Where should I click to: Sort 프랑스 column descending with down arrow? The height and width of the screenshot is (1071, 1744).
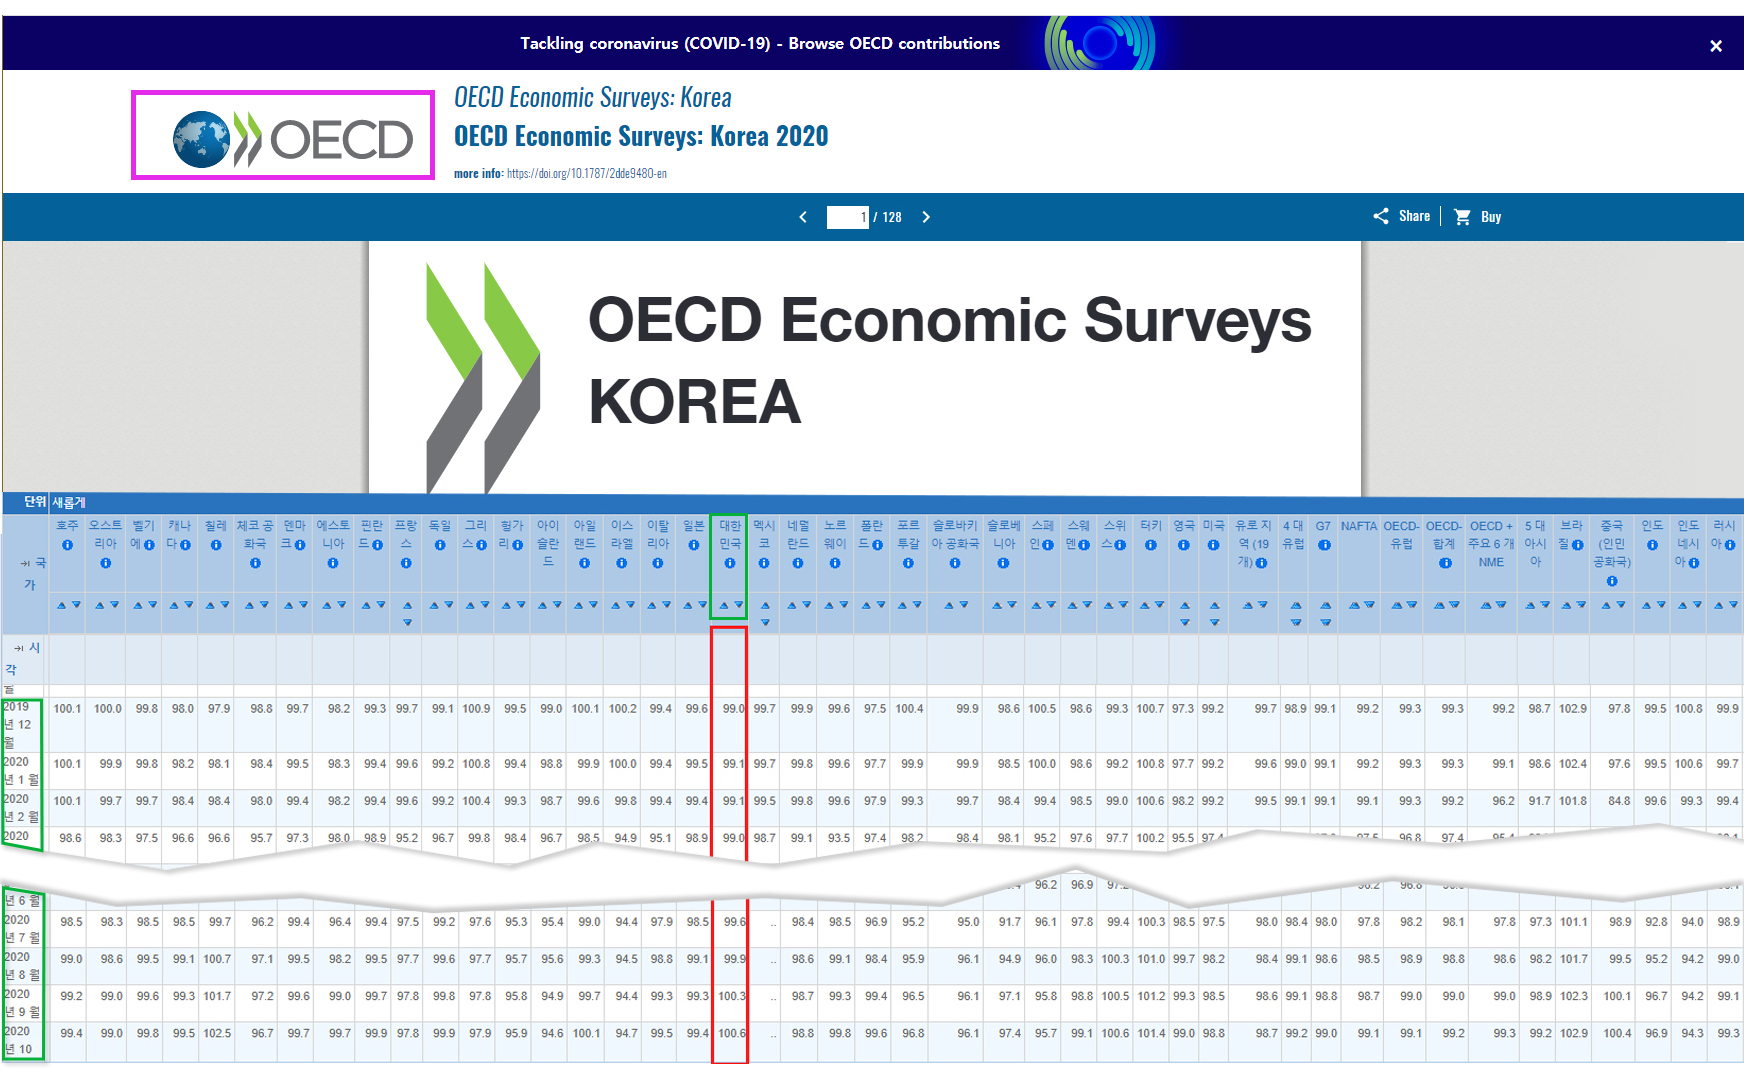407,622
